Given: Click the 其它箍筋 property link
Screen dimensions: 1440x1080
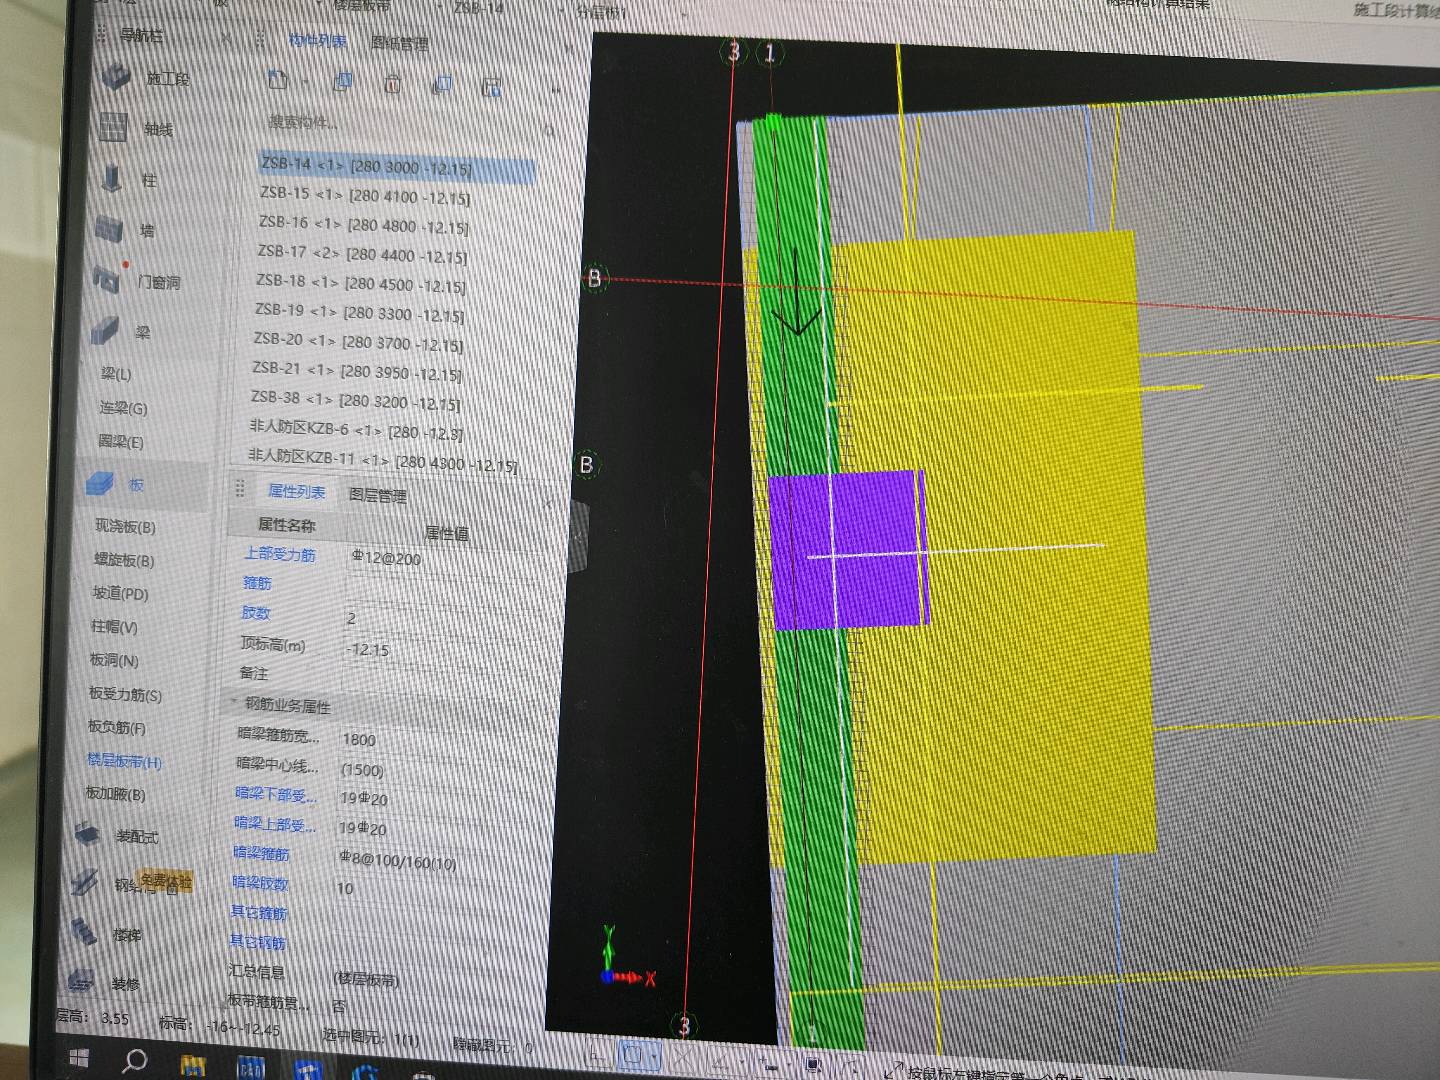Looking at the screenshot, I should 258,912.
